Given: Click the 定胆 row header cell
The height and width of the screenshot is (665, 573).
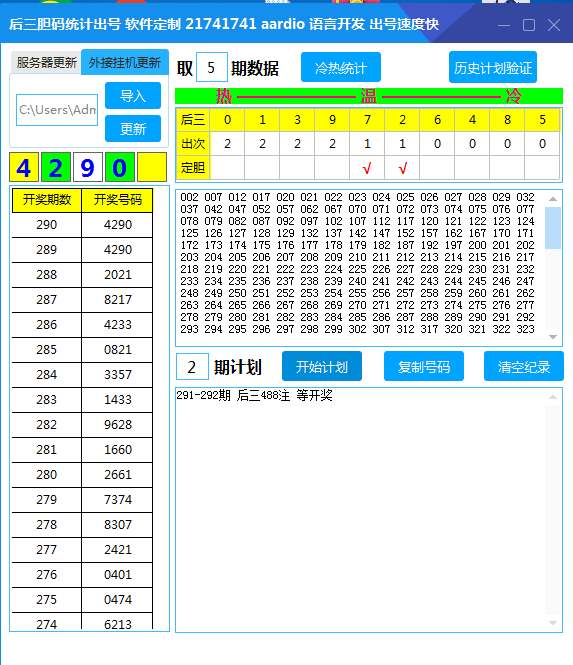Looking at the screenshot, I should 193,168.
